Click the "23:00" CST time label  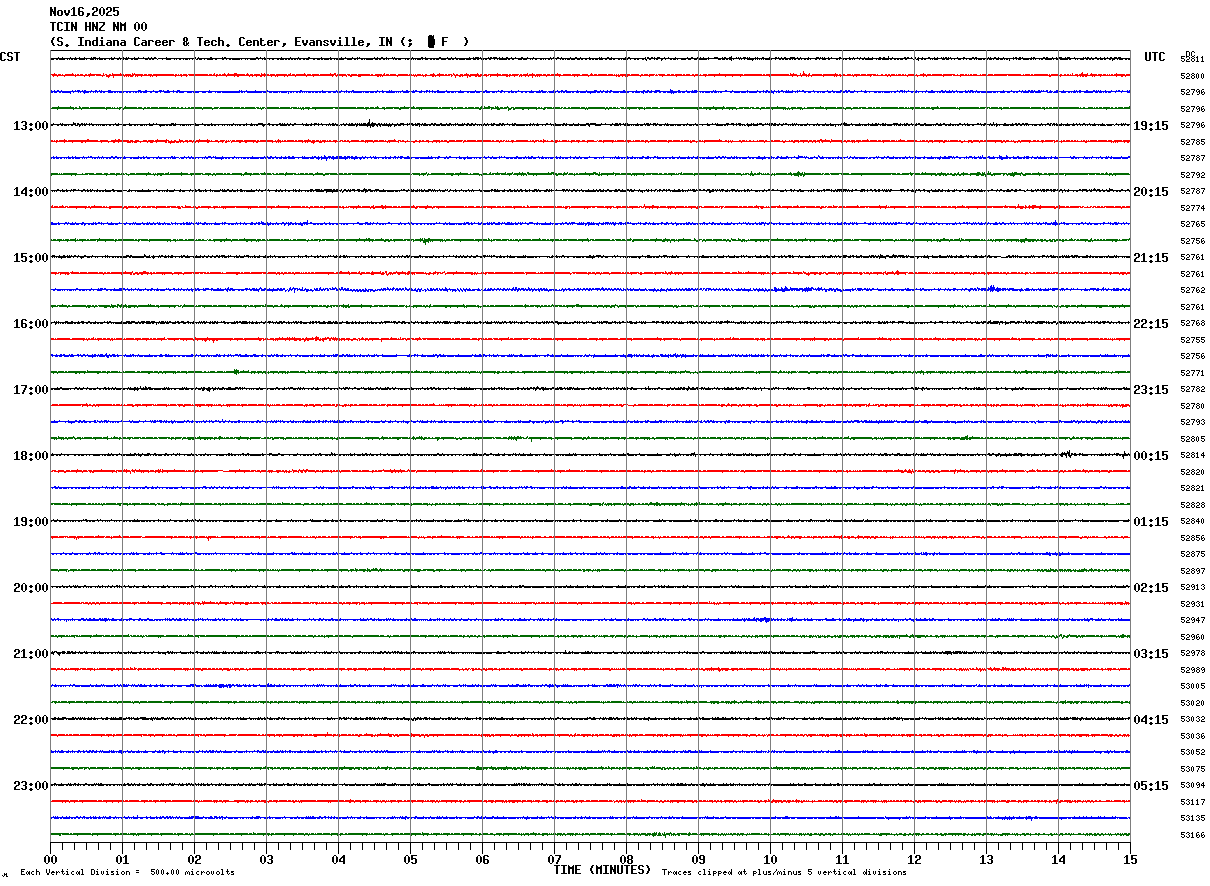pos(31,786)
